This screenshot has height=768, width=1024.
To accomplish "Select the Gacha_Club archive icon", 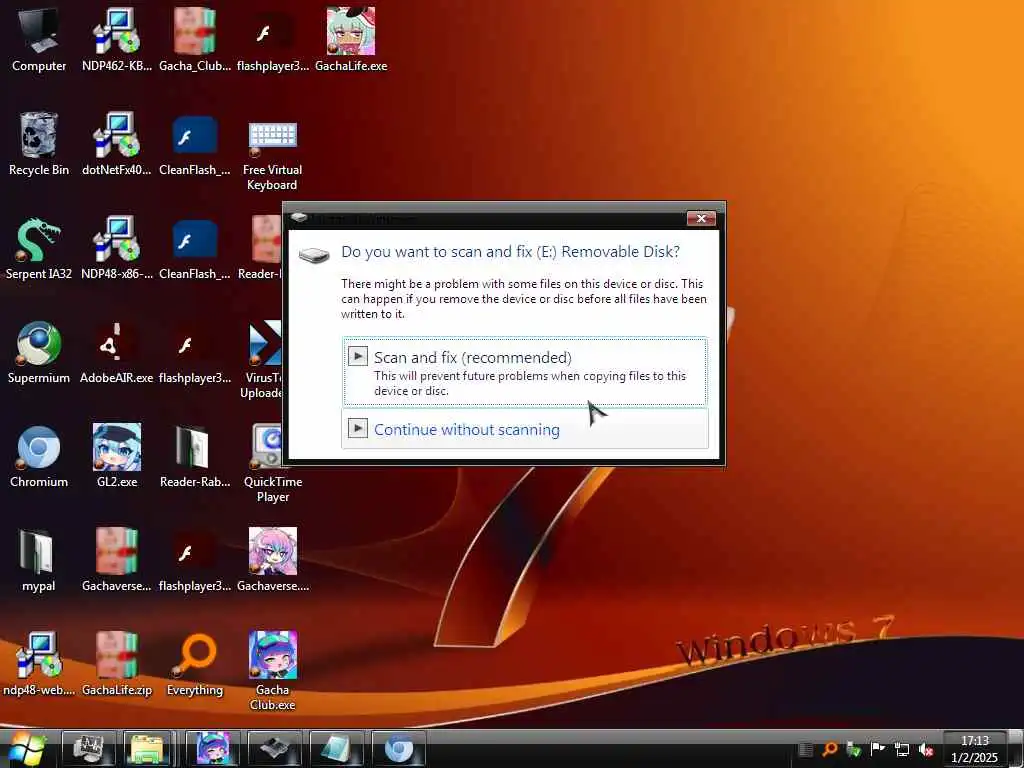I will (195, 39).
